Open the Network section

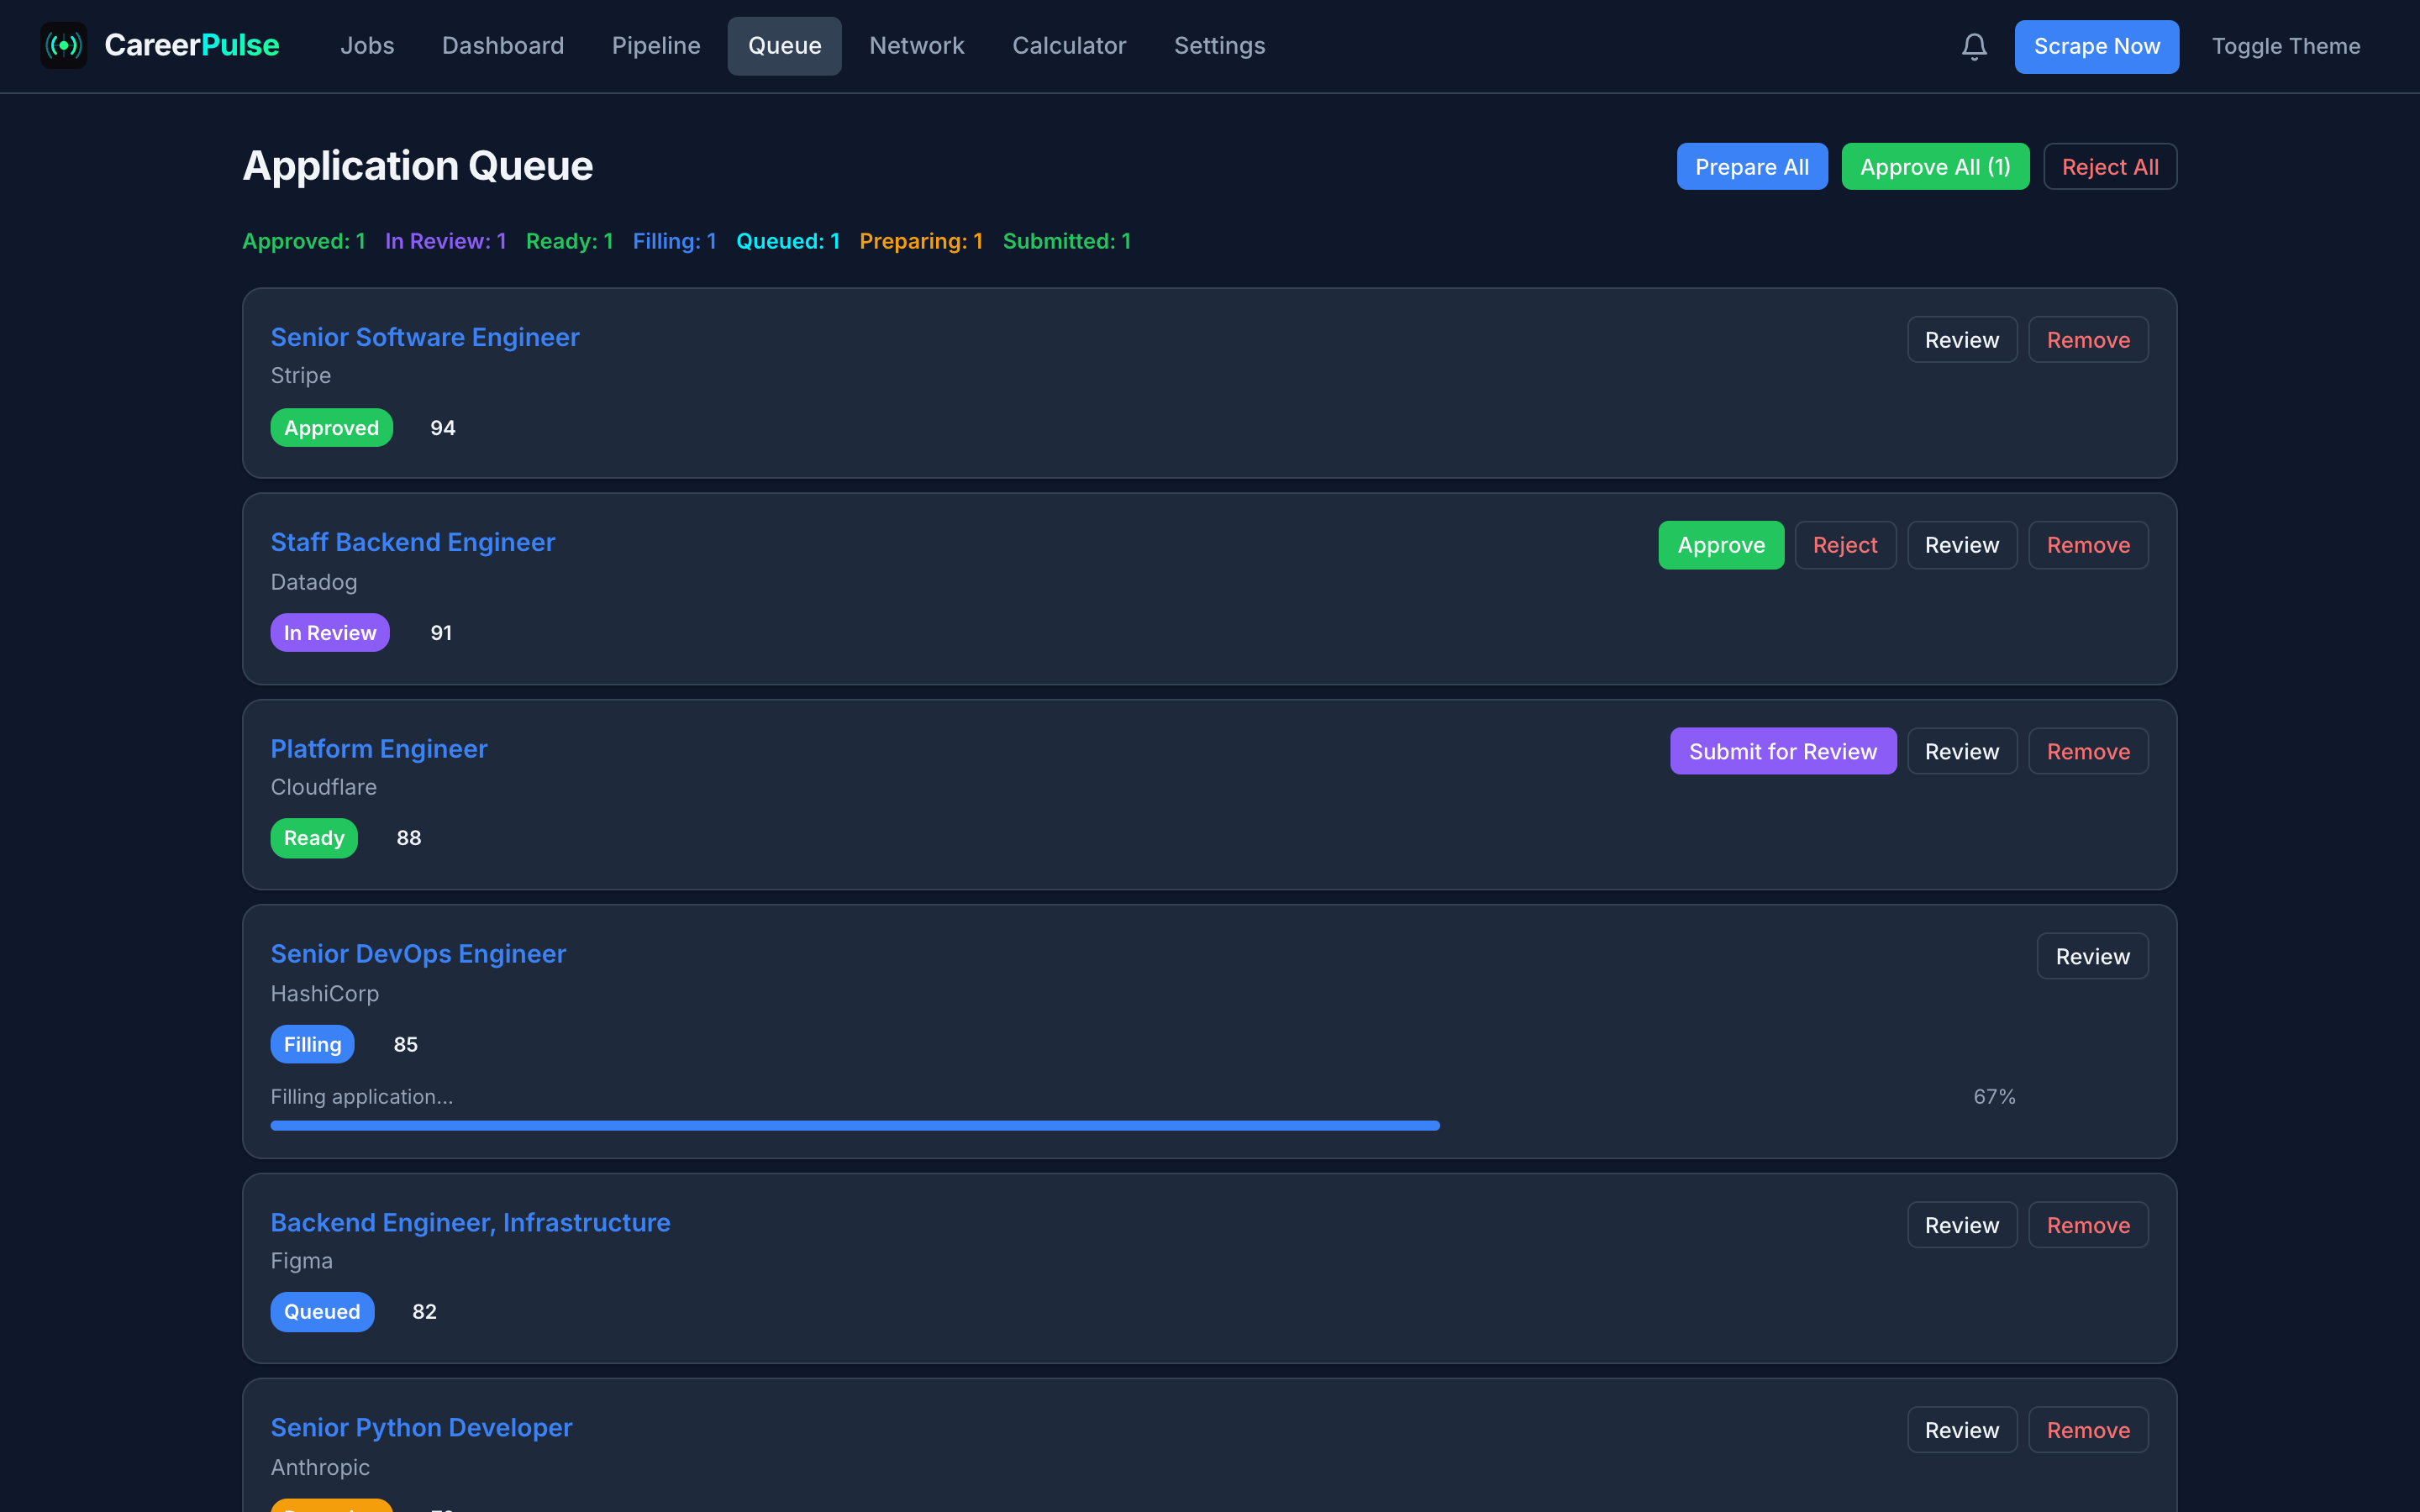click(917, 46)
